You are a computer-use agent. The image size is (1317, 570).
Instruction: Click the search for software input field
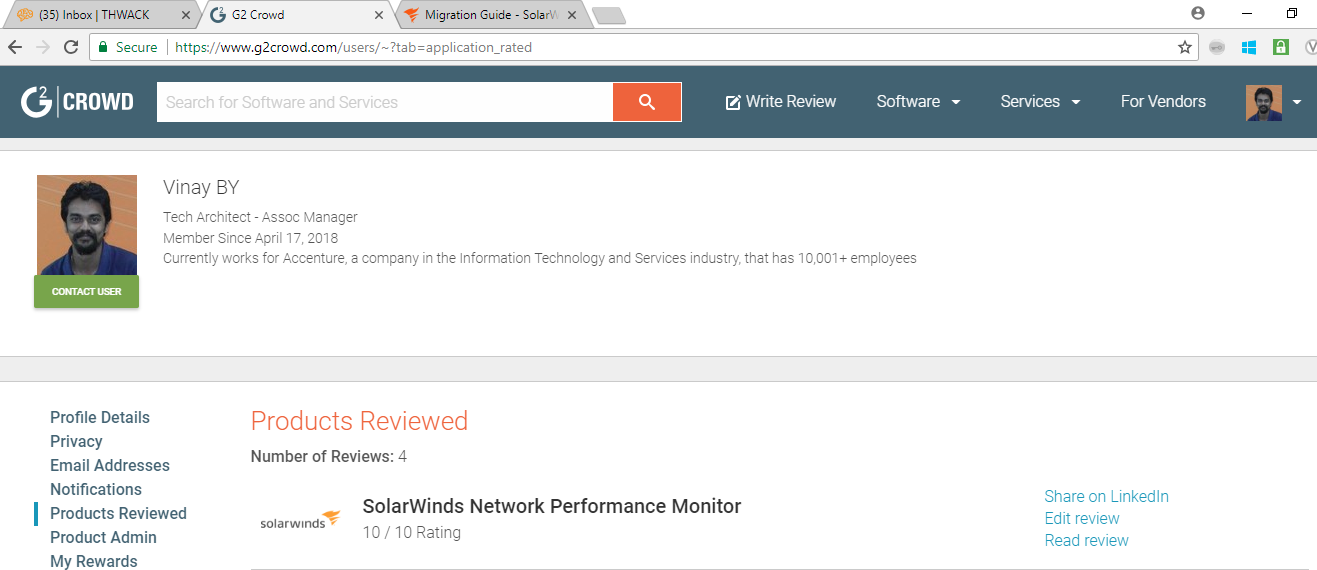(x=385, y=102)
